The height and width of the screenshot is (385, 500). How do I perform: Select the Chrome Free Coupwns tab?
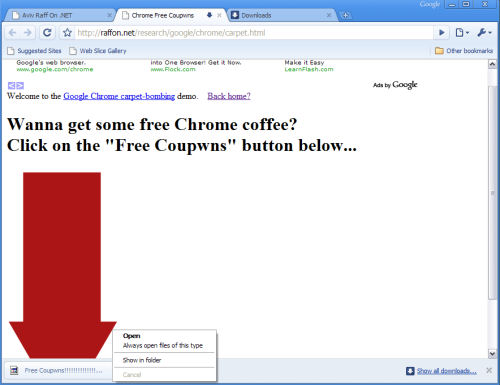click(x=171, y=15)
